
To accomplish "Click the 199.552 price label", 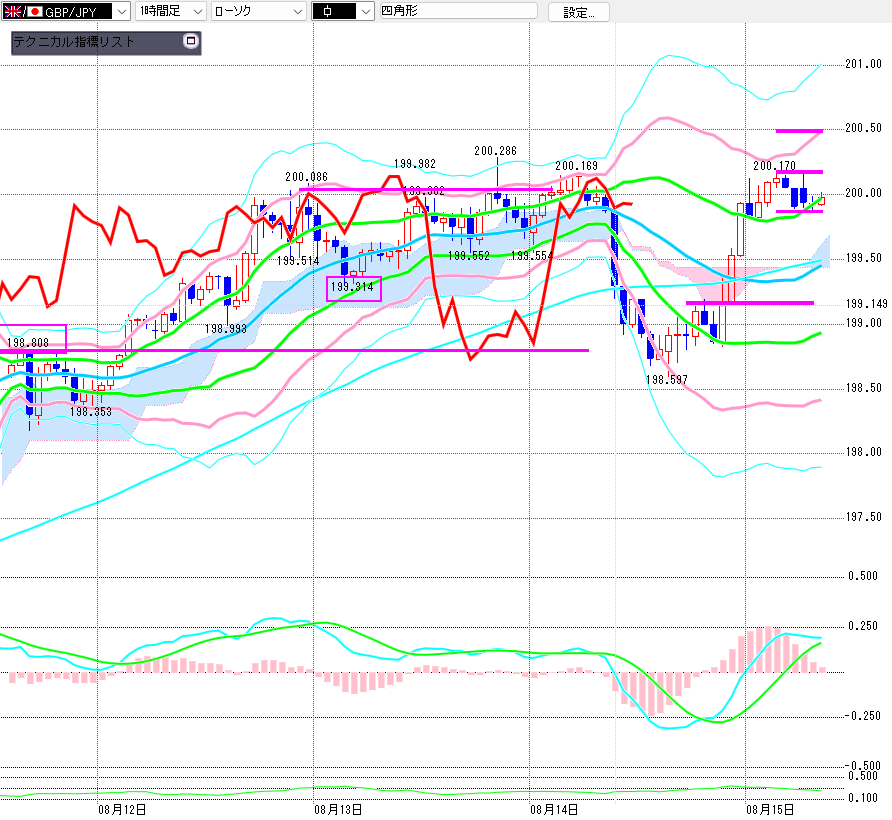I will coord(469,256).
